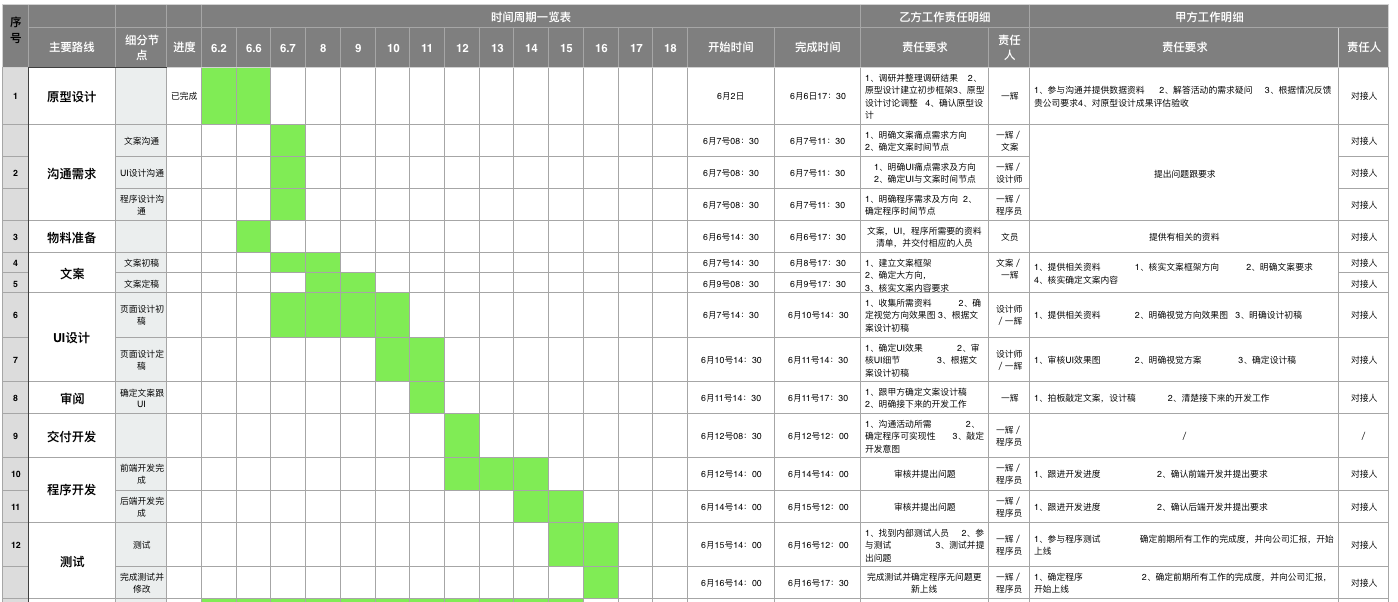Select the 提出问题跟要求 merged cell
Screen dimensions: 1398x602
[x=1184, y=173]
